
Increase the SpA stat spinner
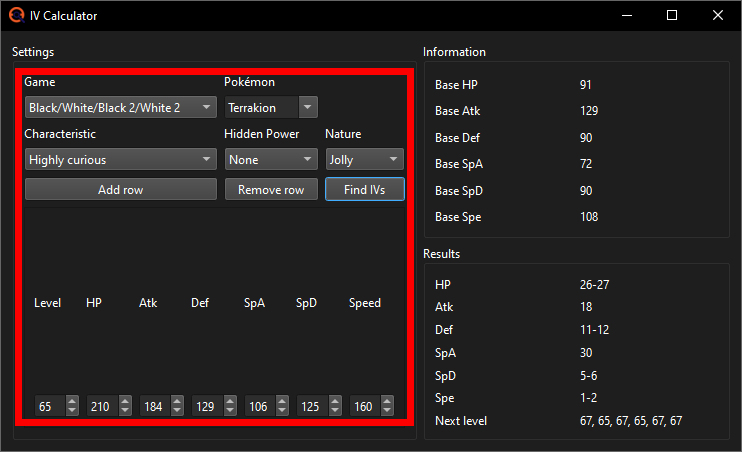(281, 402)
